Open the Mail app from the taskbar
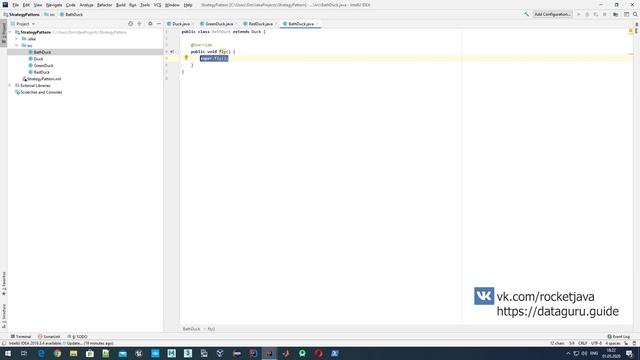This screenshot has width=640, height=360. (x=122, y=353)
